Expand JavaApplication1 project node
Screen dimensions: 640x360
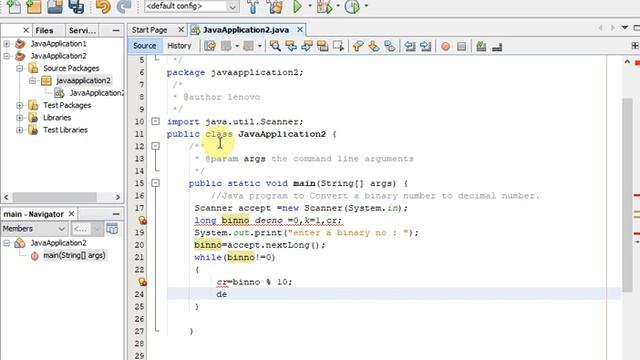point(7,44)
